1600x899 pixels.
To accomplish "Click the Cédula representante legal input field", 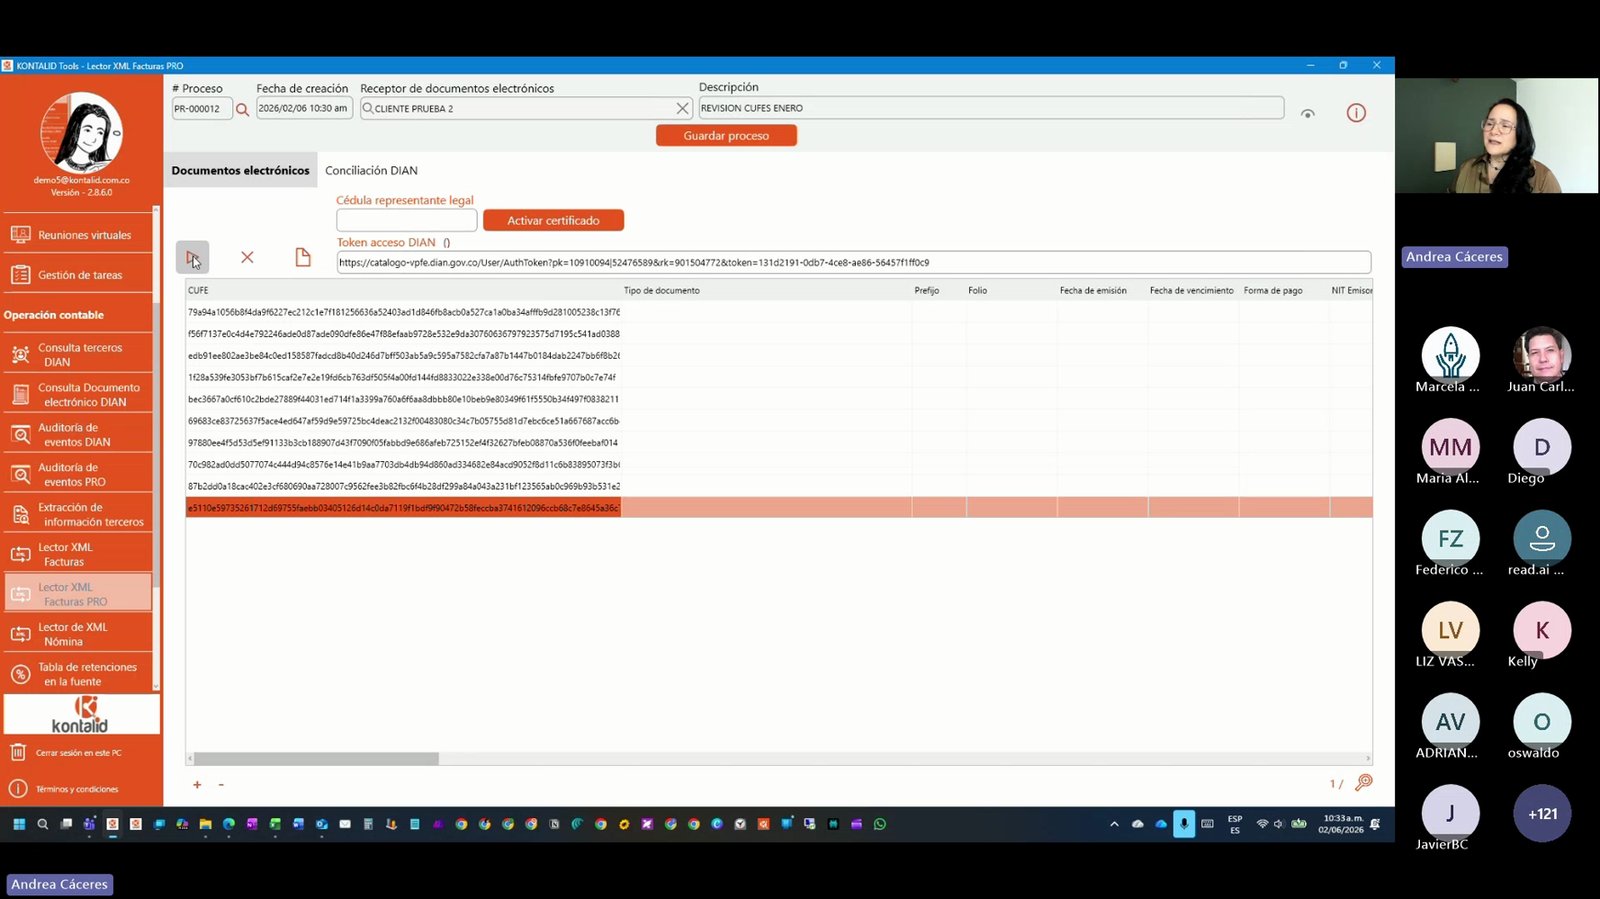I will [406, 220].
